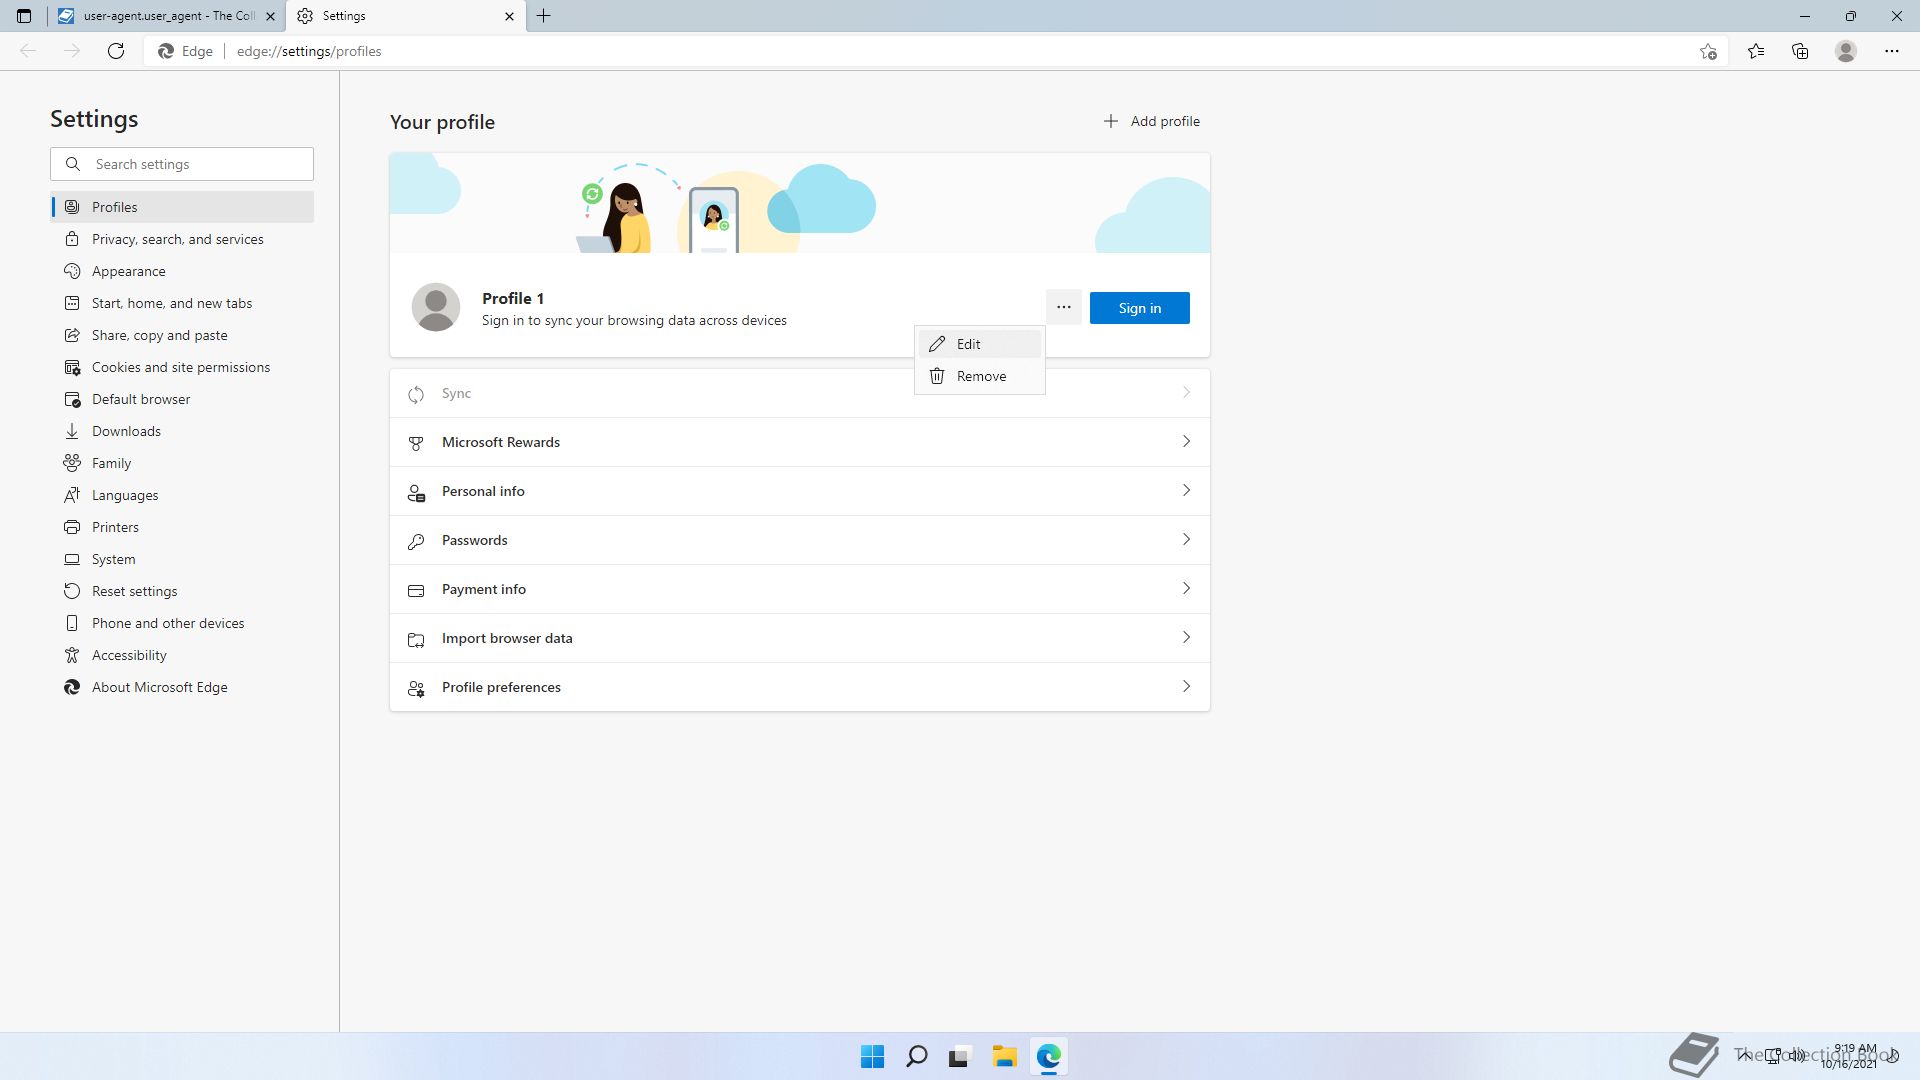Viewport: 1920px width, 1080px height.
Task: Open the Collections toolbar icon
Action: click(1800, 51)
